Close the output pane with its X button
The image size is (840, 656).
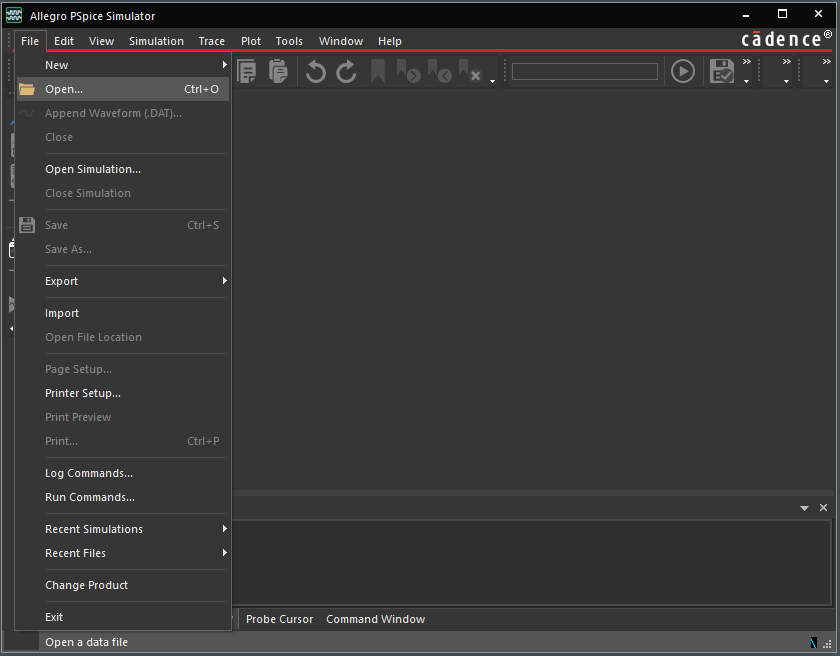tap(823, 507)
